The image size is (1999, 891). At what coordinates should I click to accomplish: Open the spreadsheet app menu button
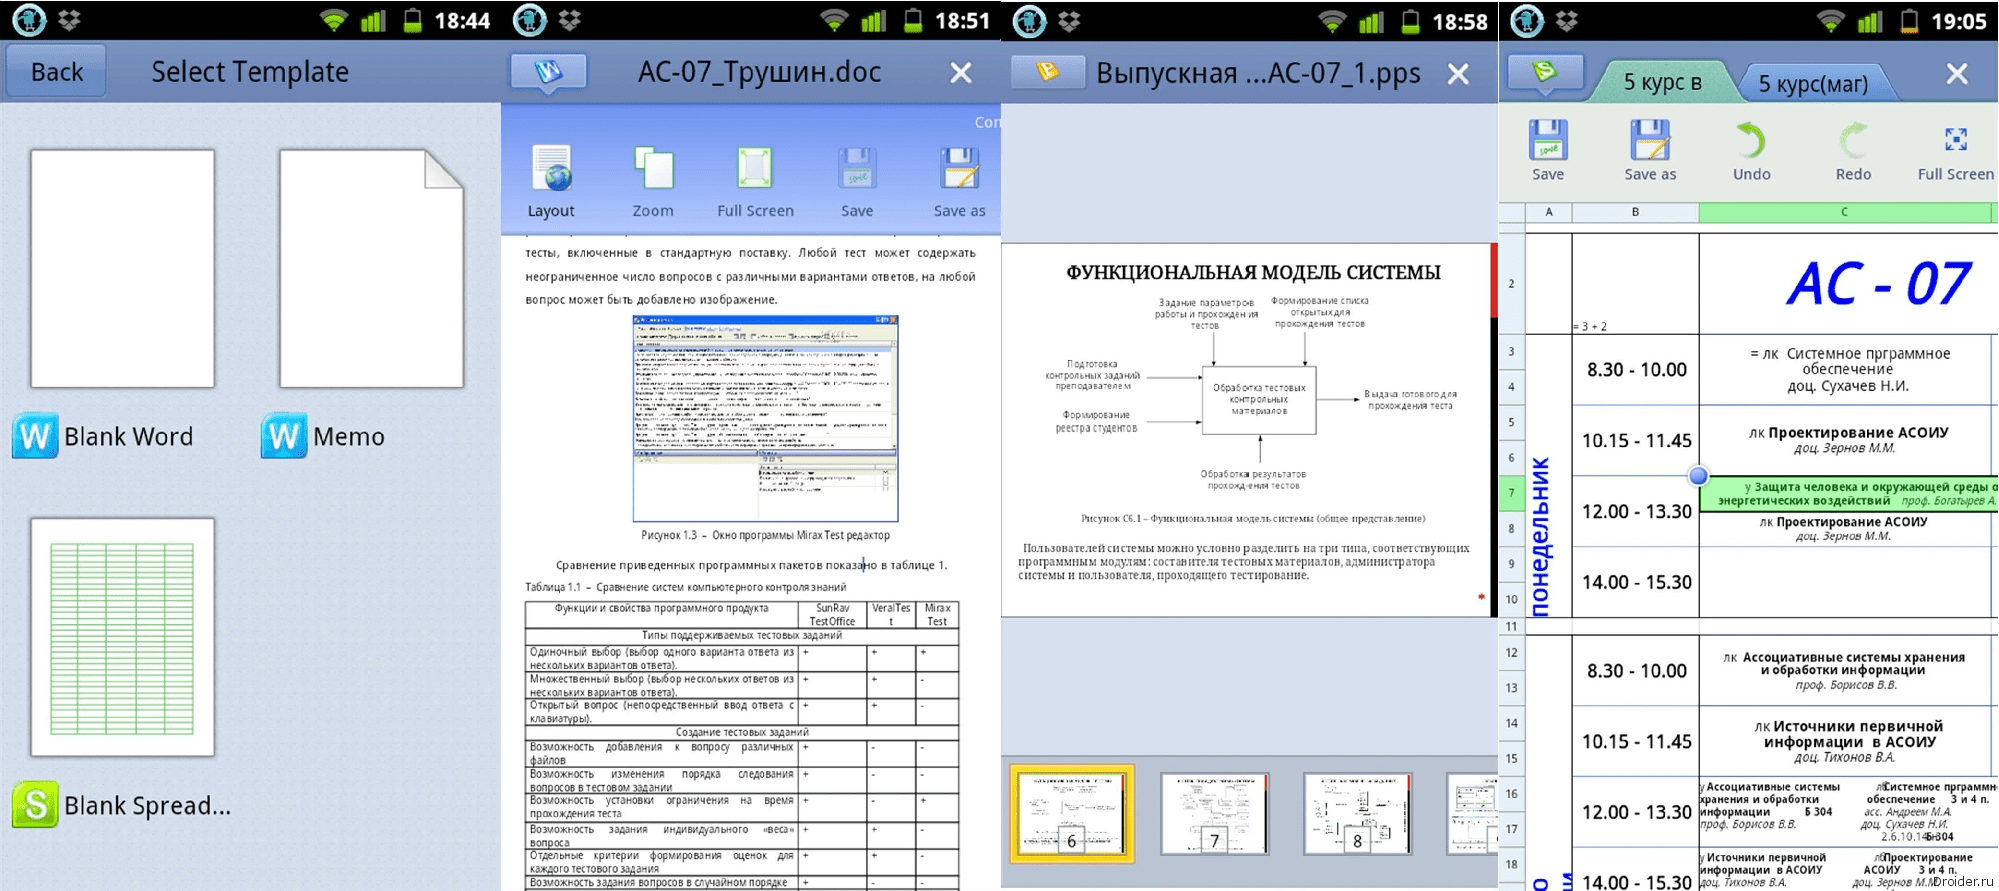pyautogui.click(x=1545, y=72)
